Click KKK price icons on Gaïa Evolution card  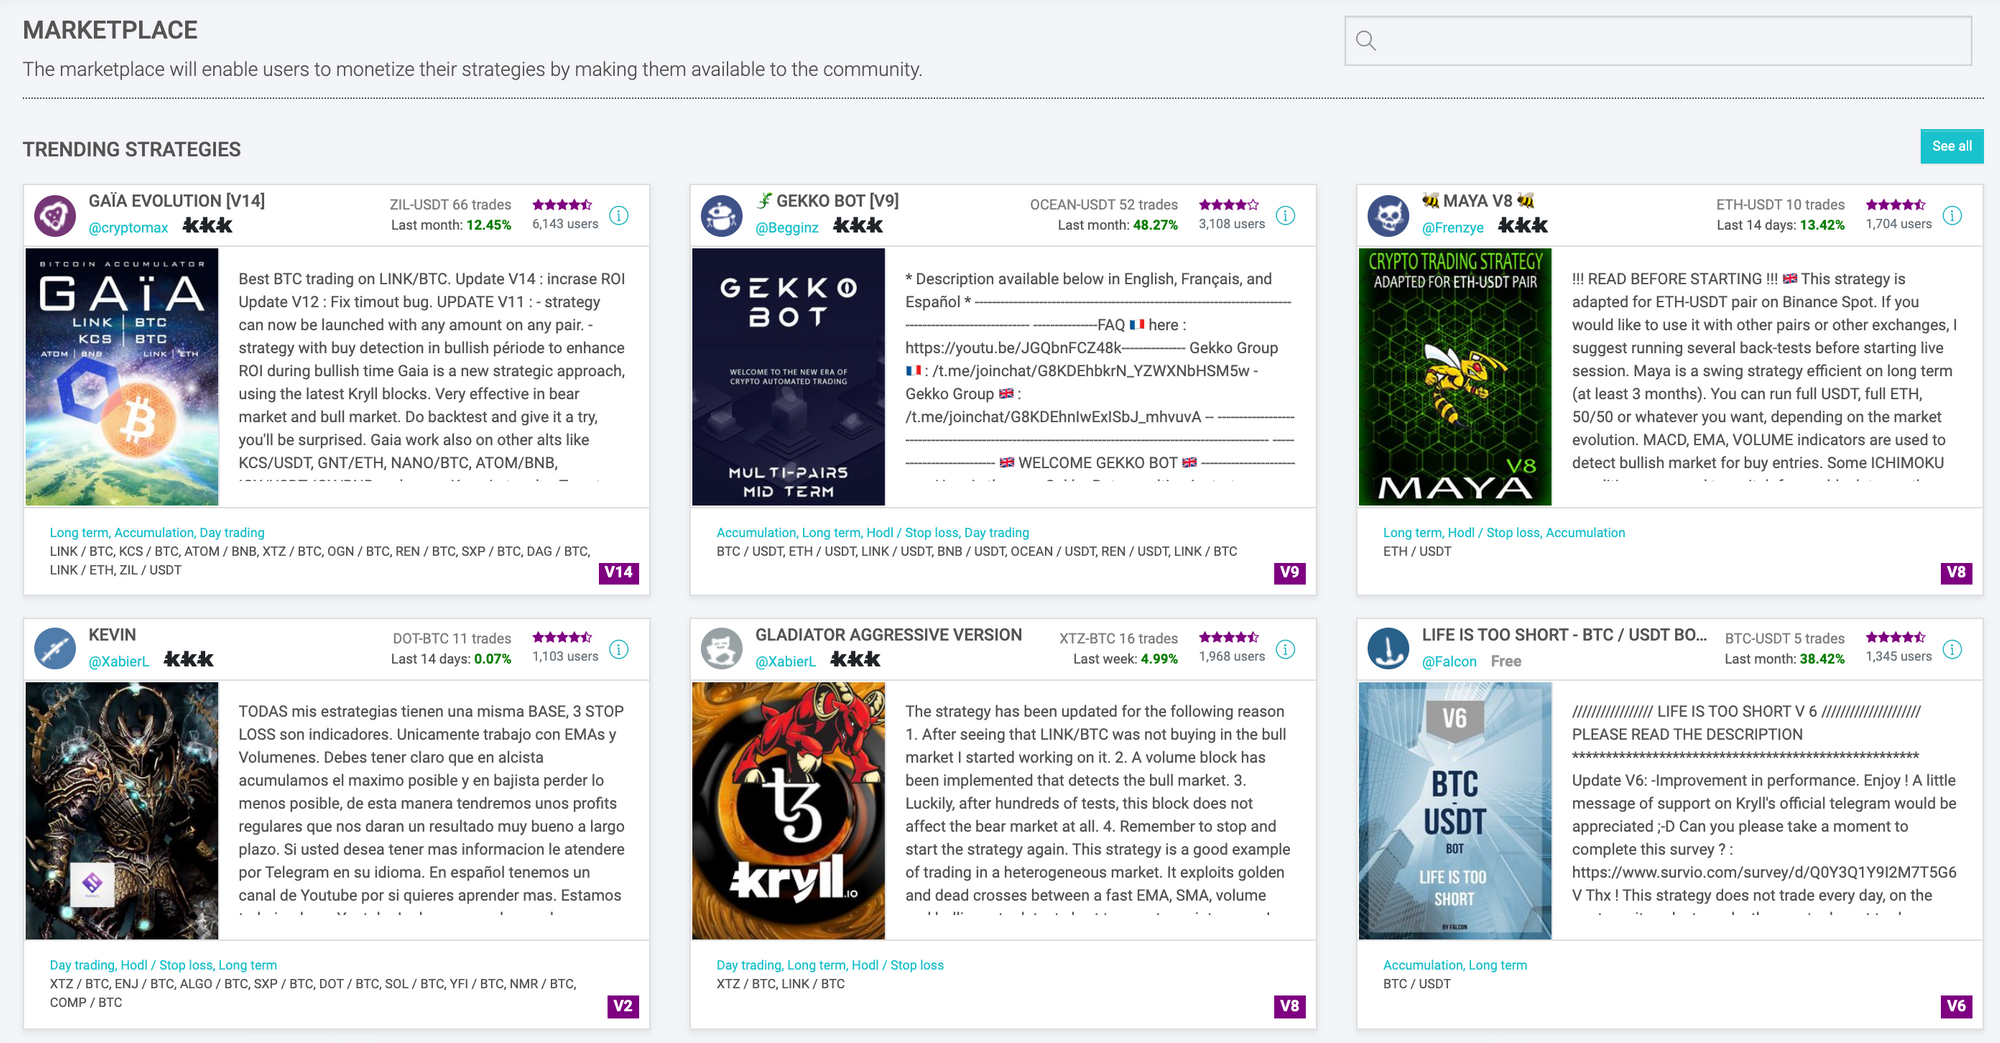[x=208, y=226]
